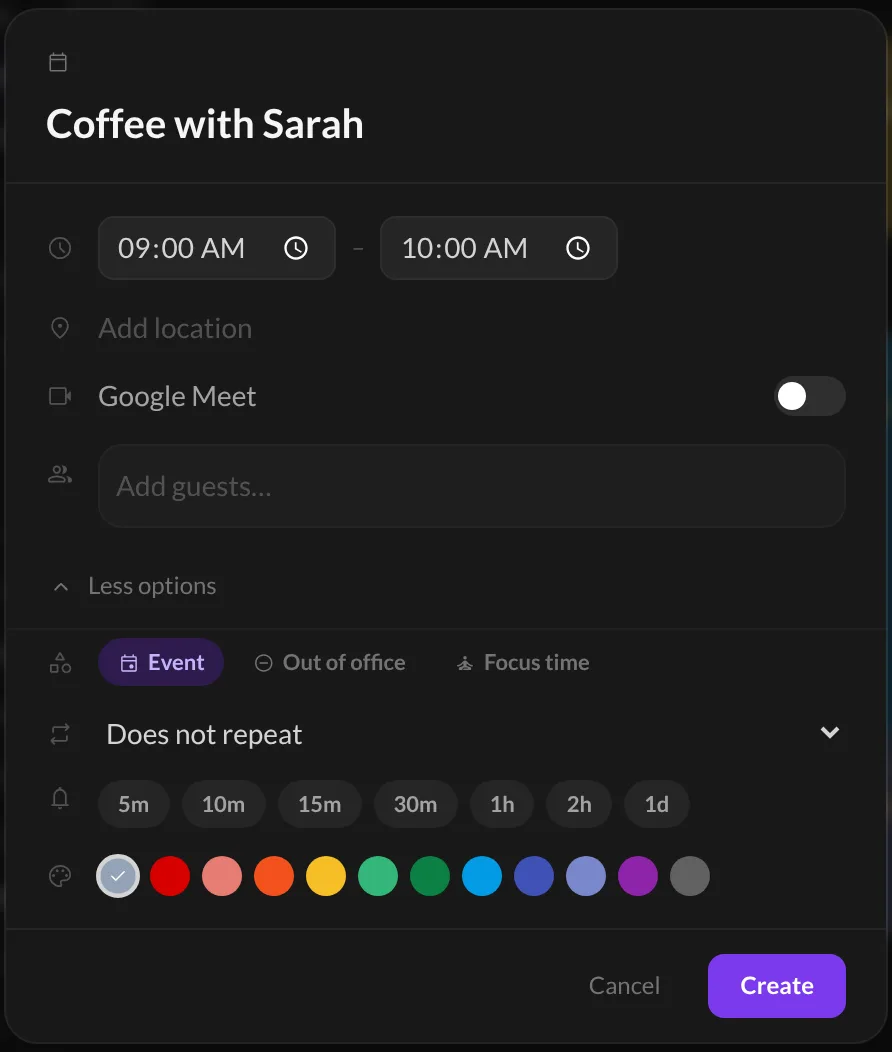
Task: Click the repeat arrows icon
Action: pyautogui.click(x=60, y=733)
